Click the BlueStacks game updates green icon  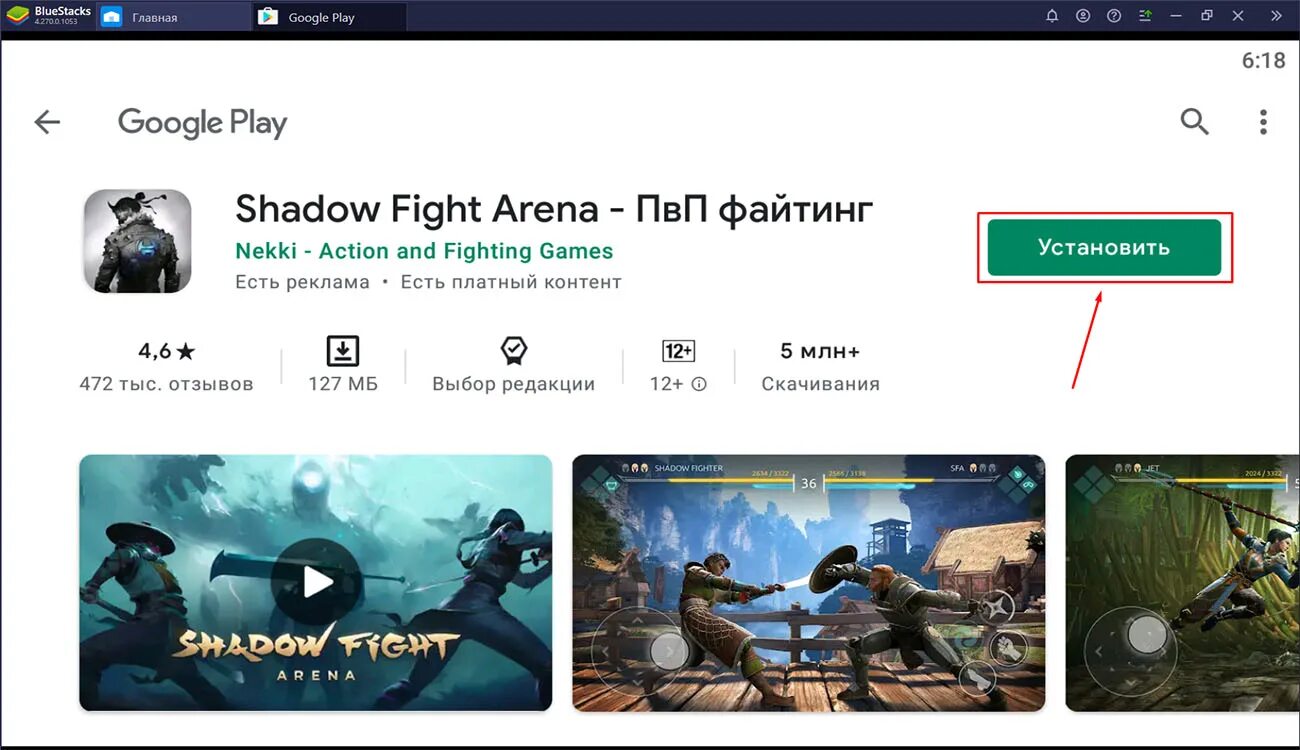[1146, 16]
